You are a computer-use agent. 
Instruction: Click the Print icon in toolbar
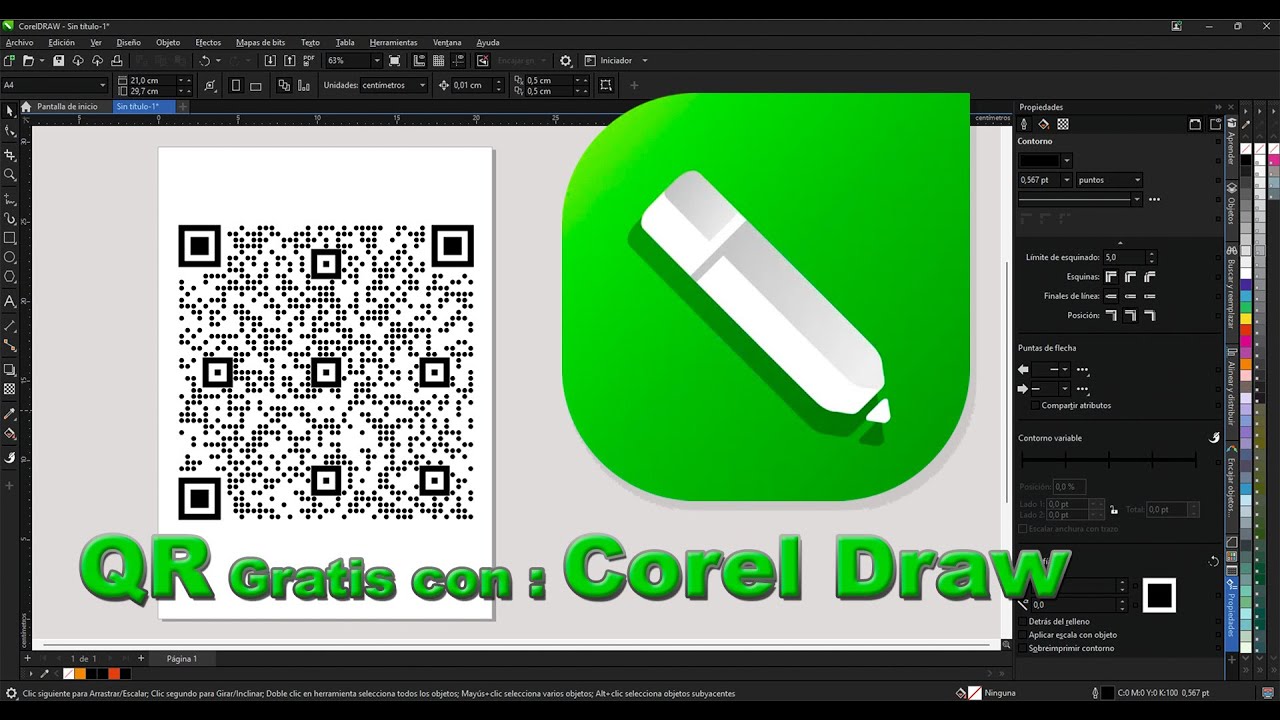coord(117,61)
